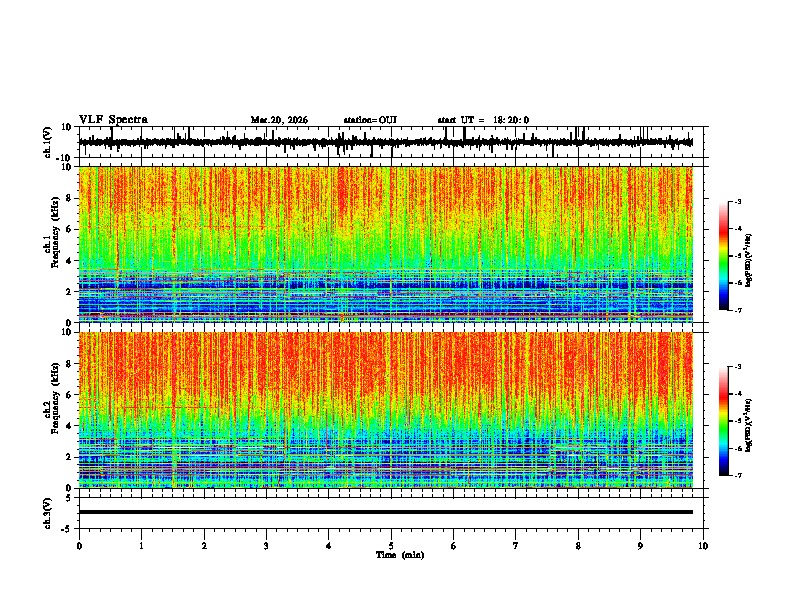This screenshot has height=612, width=792.
Task: Click the 6 kHz tick on the ch.1 frequency axis
Action: click(x=69, y=230)
